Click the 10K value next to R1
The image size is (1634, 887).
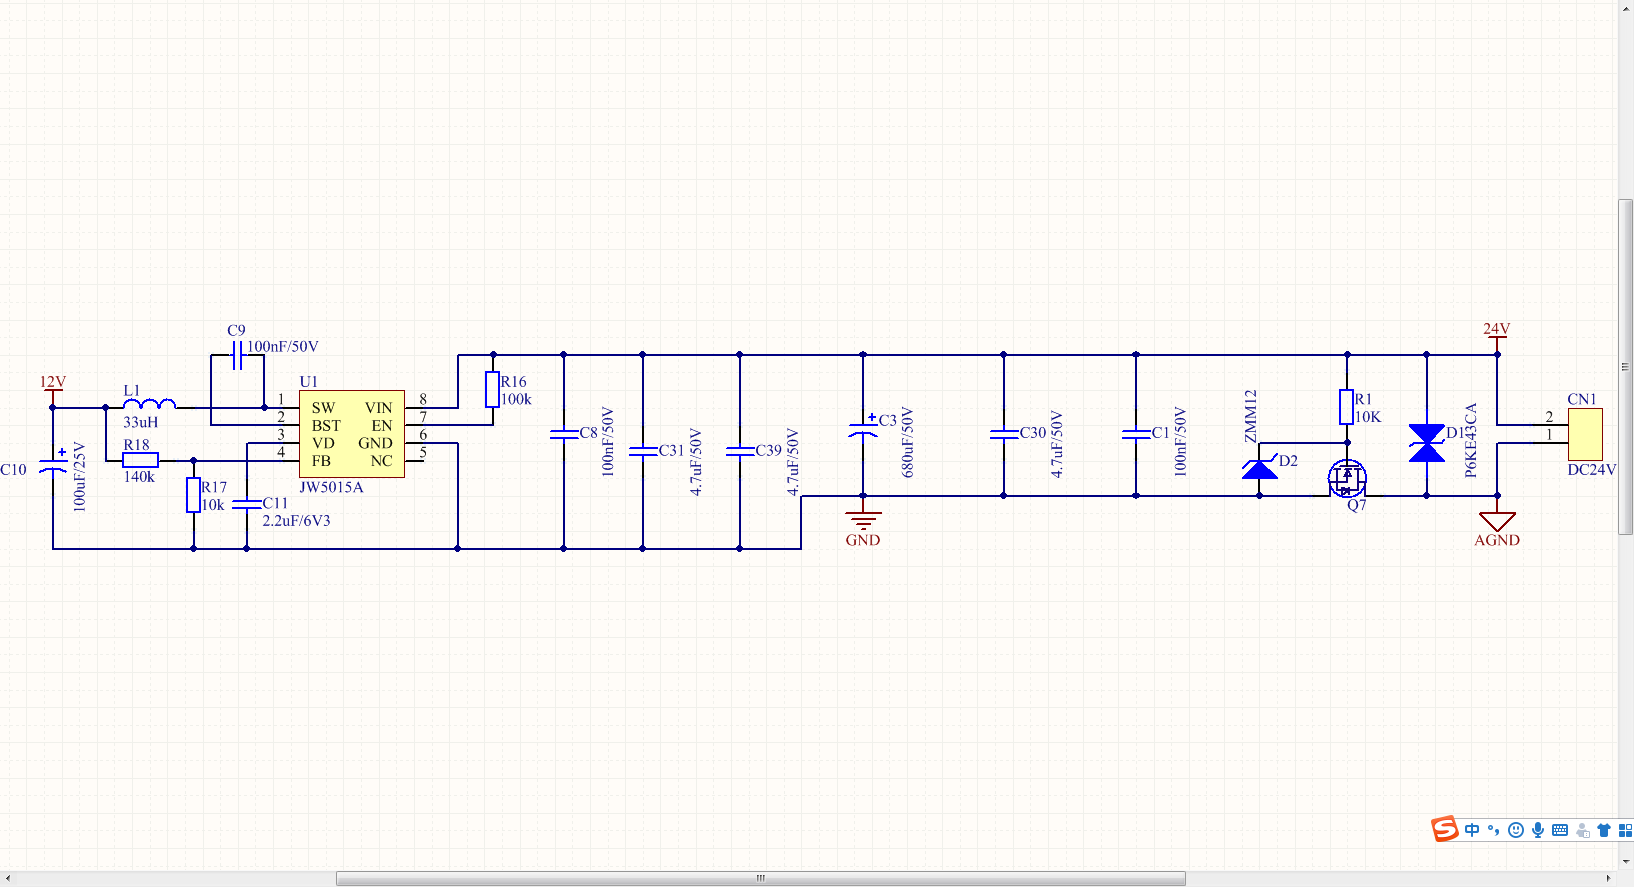coord(1368,417)
